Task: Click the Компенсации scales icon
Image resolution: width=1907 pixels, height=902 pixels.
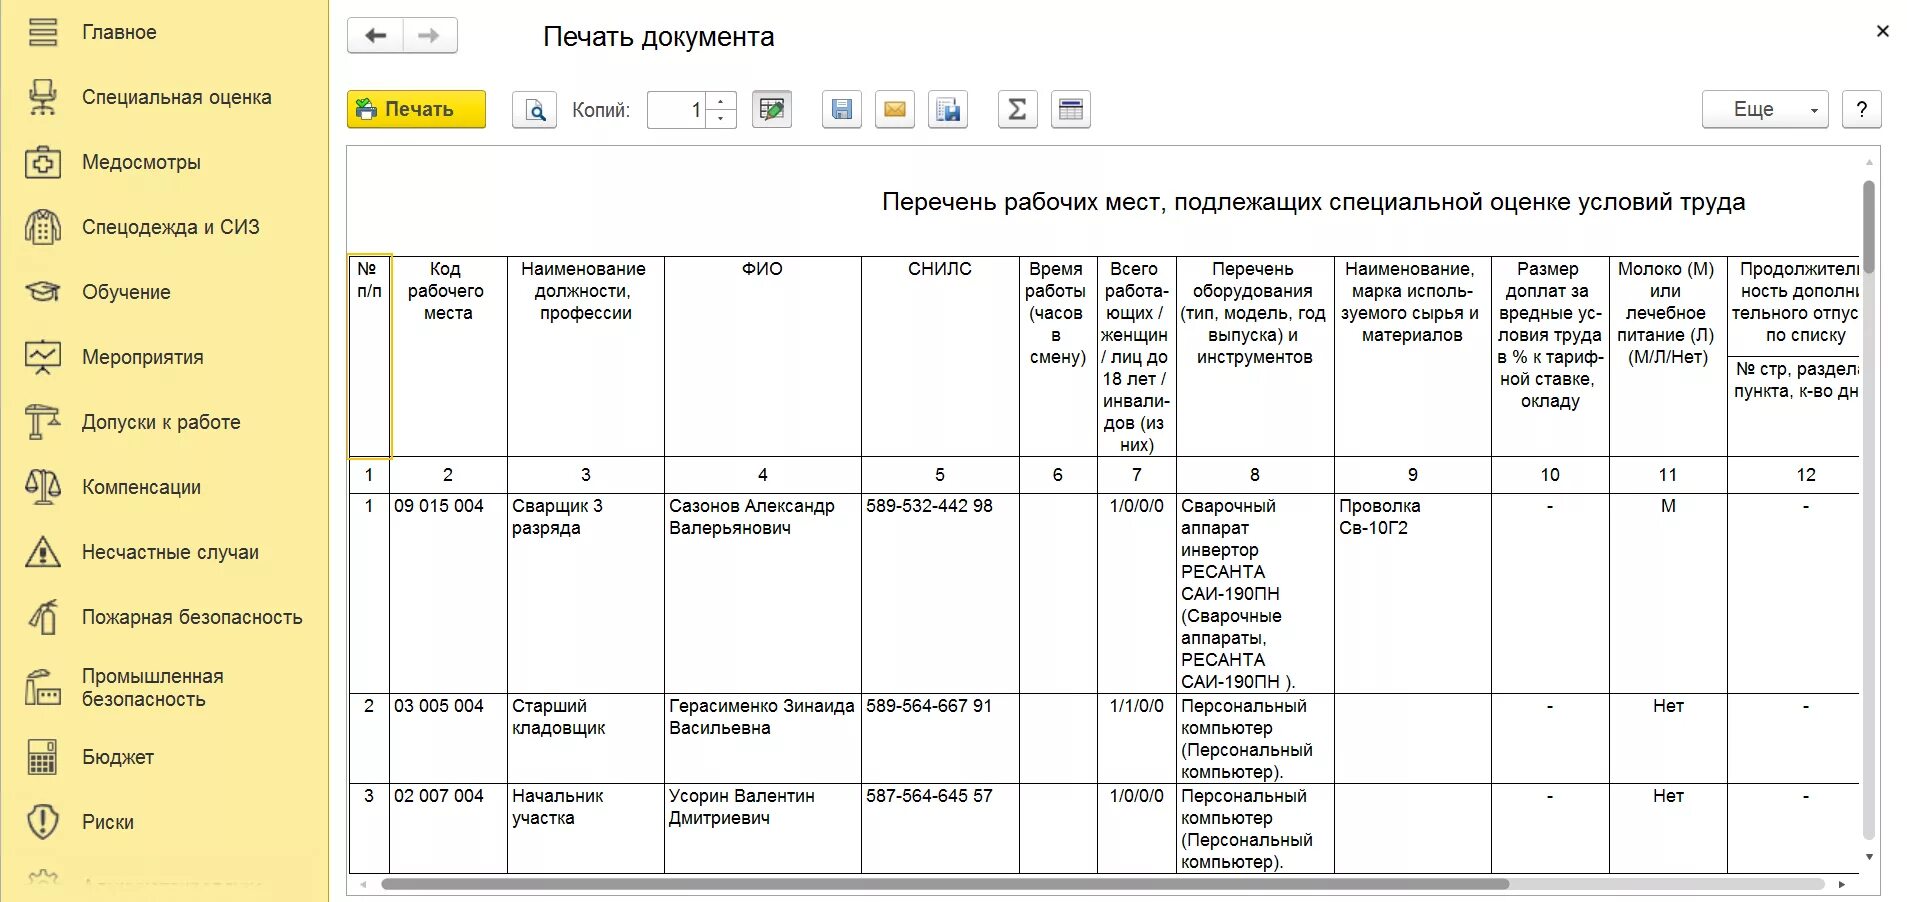Action: pyautogui.click(x=42, y=487)
